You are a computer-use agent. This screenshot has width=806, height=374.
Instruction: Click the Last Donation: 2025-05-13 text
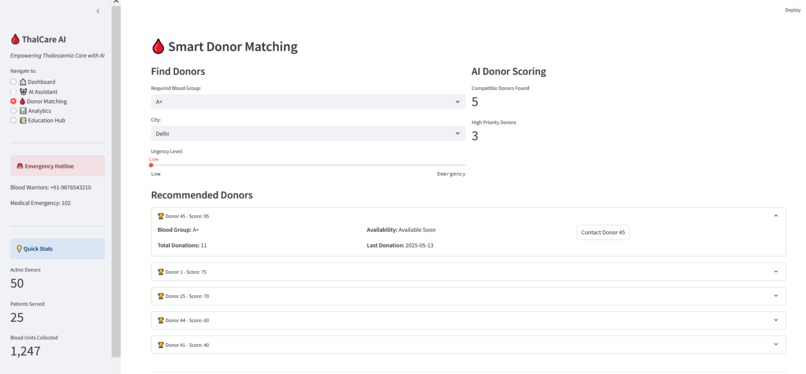click(x=400, y=246)
